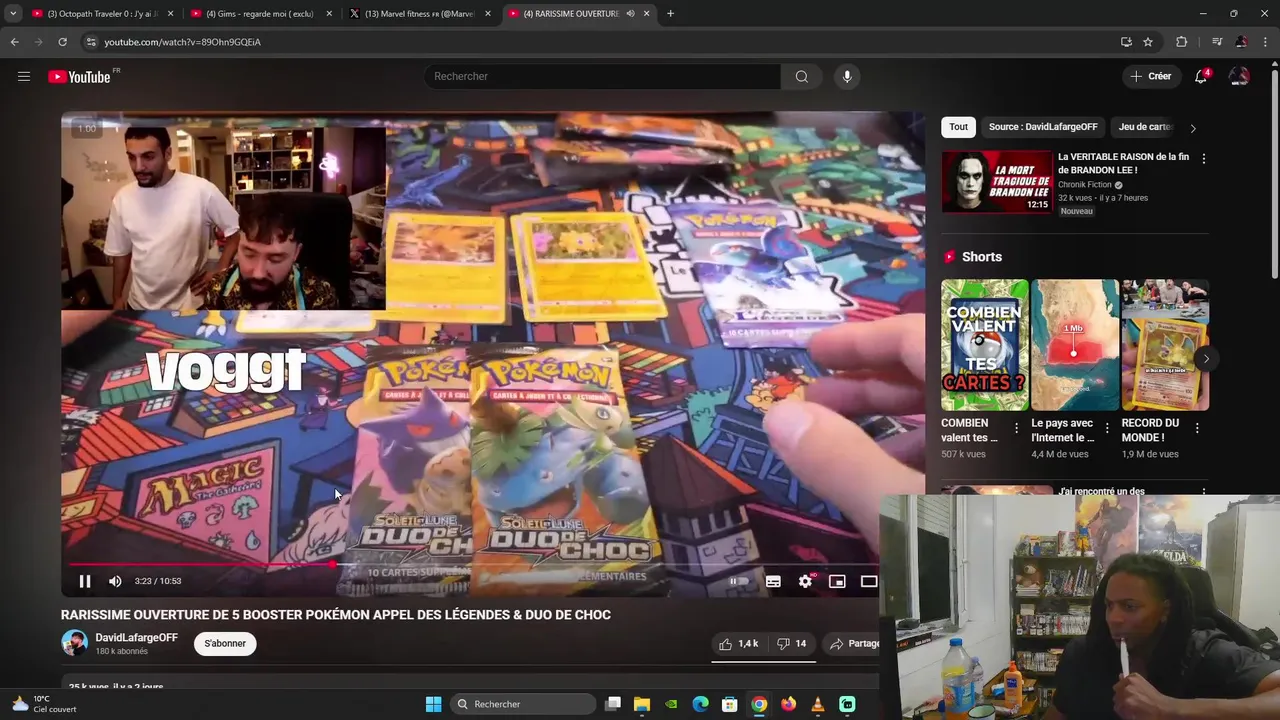Viewport: 1280px width, 720px height.
Task: Open a new browser tab
Action: [670, 14]
